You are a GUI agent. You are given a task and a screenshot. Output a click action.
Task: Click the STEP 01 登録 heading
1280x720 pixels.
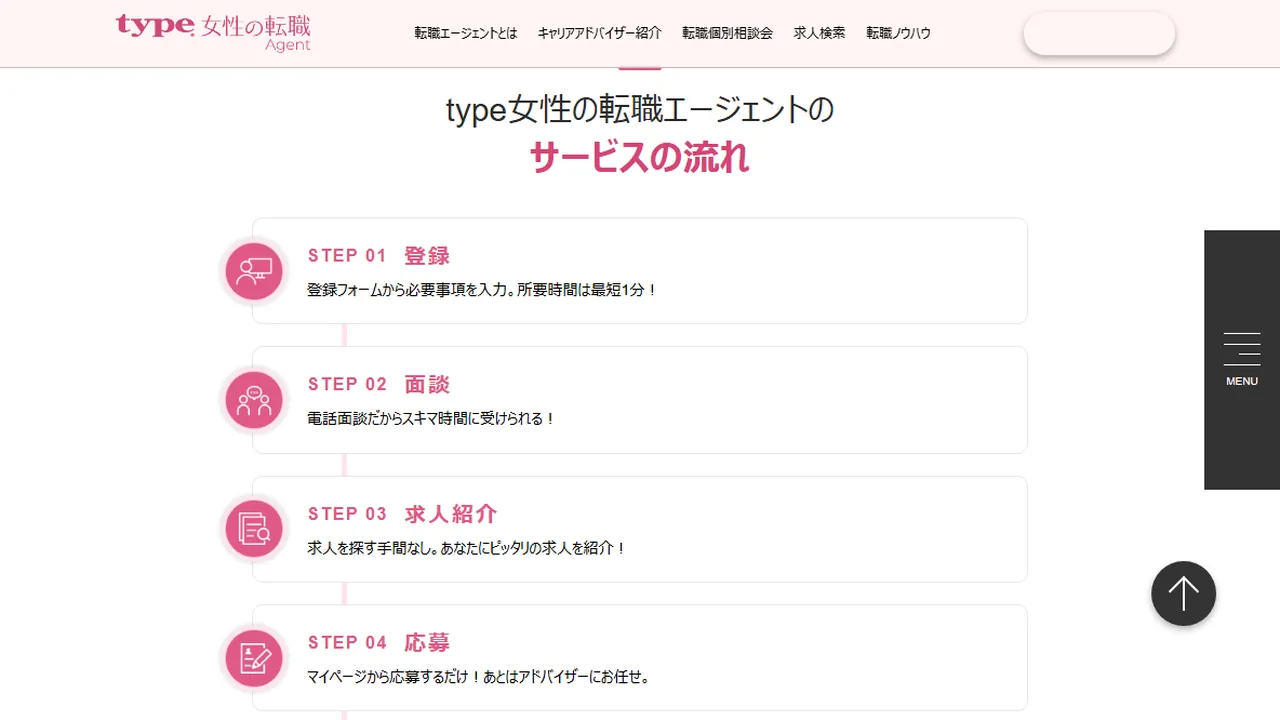click(x=379, y=256)
